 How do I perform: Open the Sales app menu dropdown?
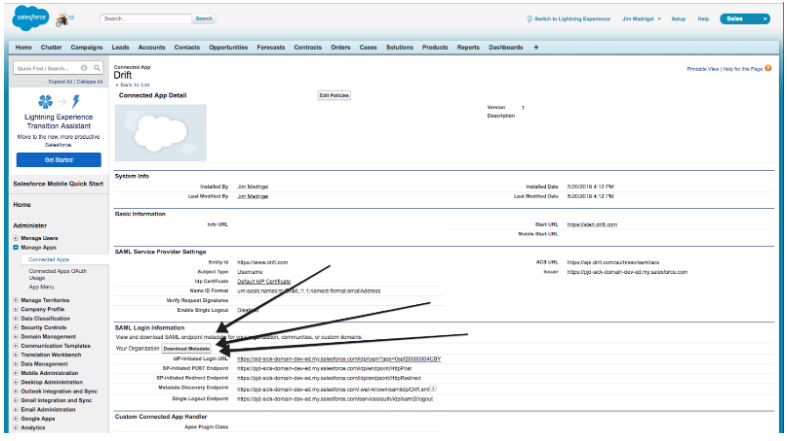click(745, 19)
